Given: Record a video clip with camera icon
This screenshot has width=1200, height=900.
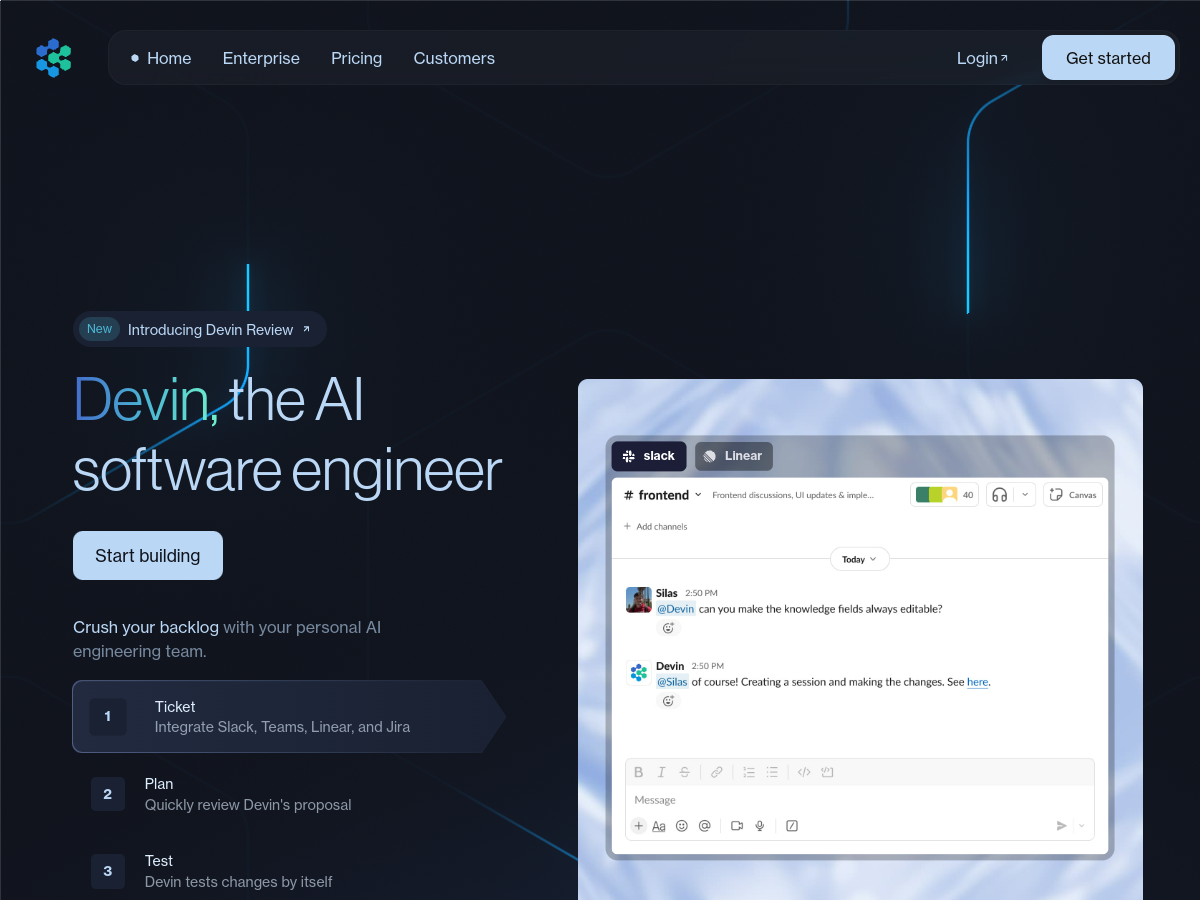Looking at the screenshot, I should (737, 826).
